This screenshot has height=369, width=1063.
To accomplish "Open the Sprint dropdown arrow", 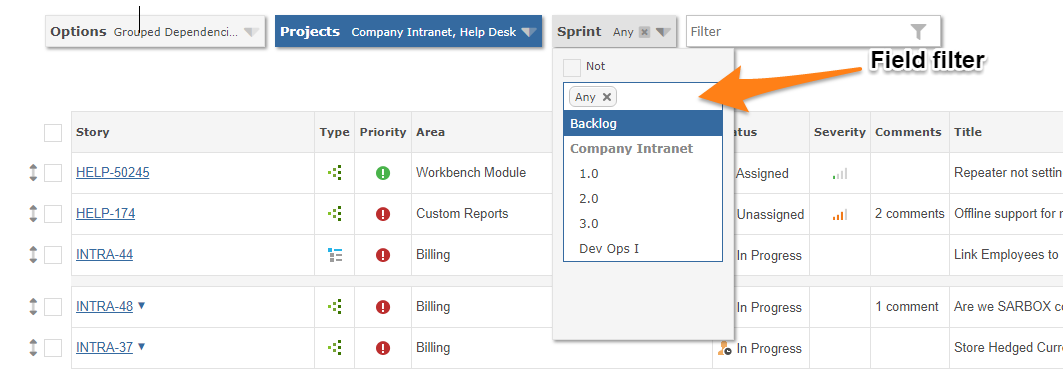I will pyautogui.click(x=663, y=32).
